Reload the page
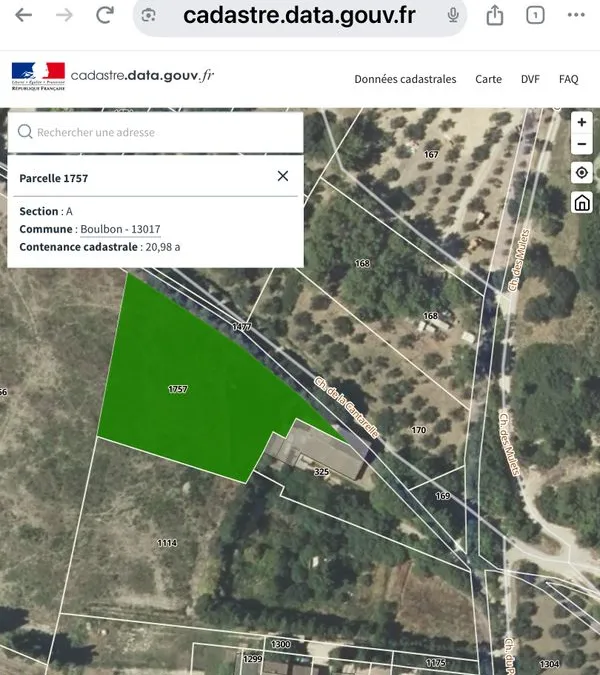The image size is (600, 675). tap(105, 15)
